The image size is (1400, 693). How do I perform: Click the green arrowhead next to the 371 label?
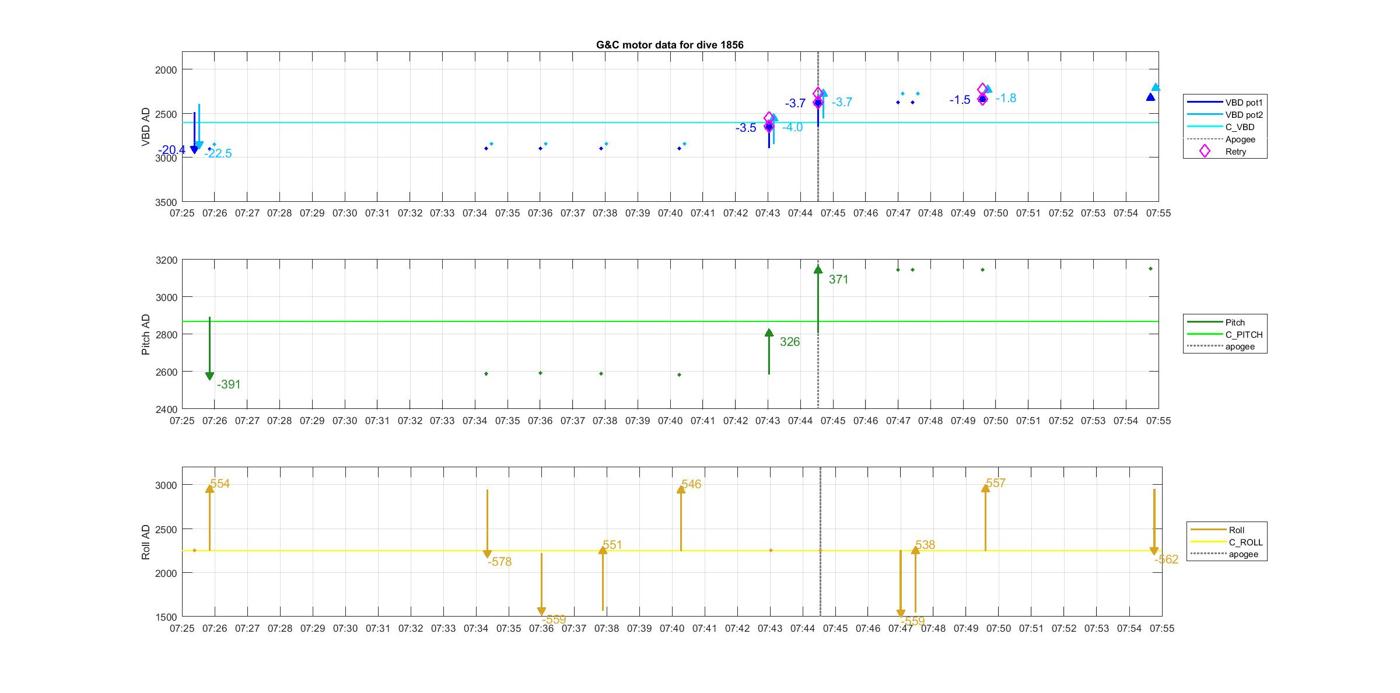pyautogui.click(x=818, y=269)
